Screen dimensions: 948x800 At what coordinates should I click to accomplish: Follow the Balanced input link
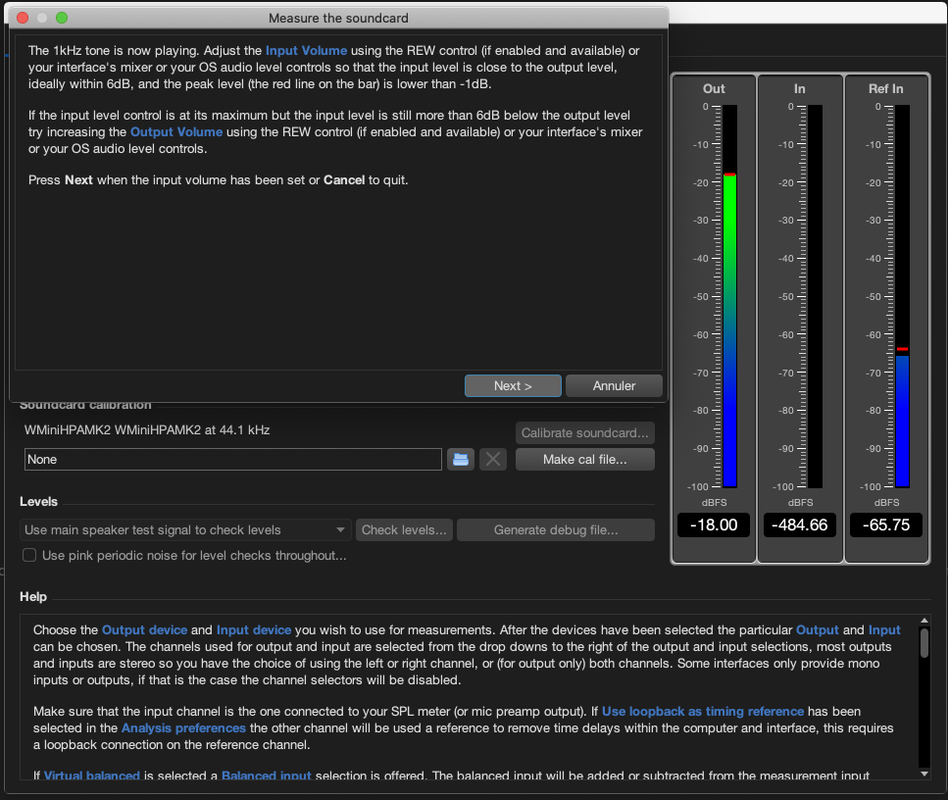tap(267, 775)
